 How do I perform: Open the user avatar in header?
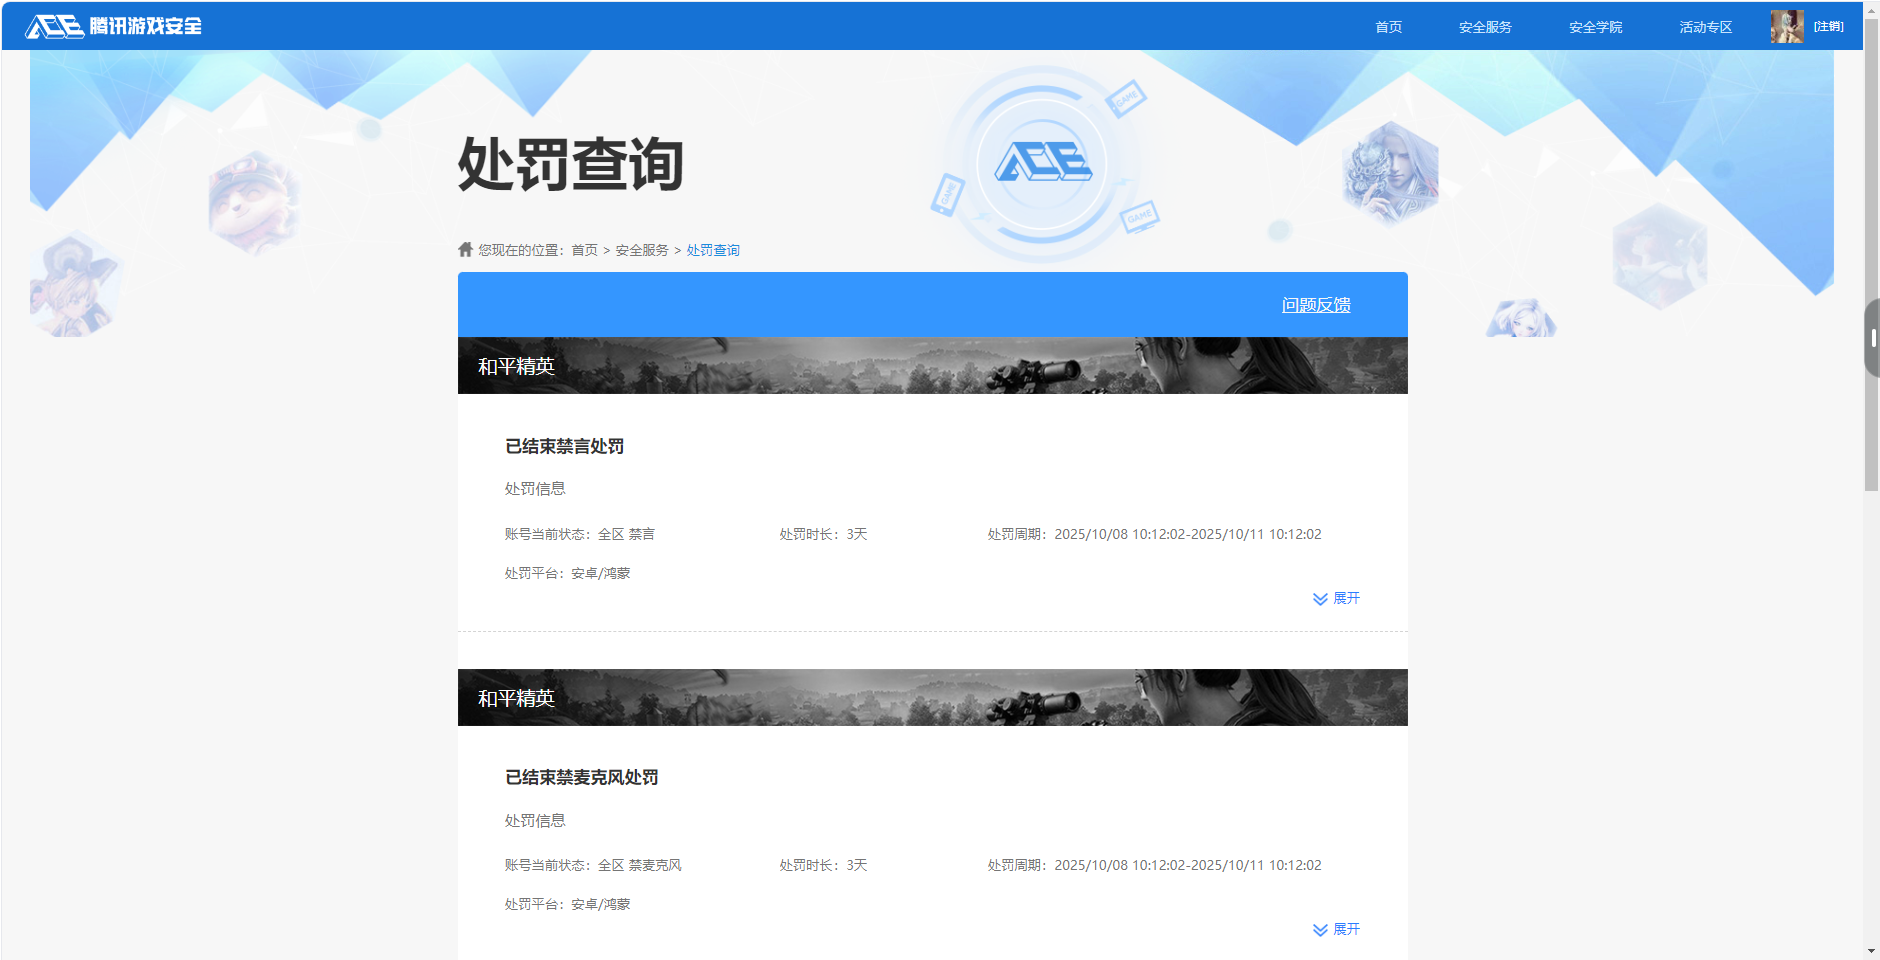tap(1786, 27)
